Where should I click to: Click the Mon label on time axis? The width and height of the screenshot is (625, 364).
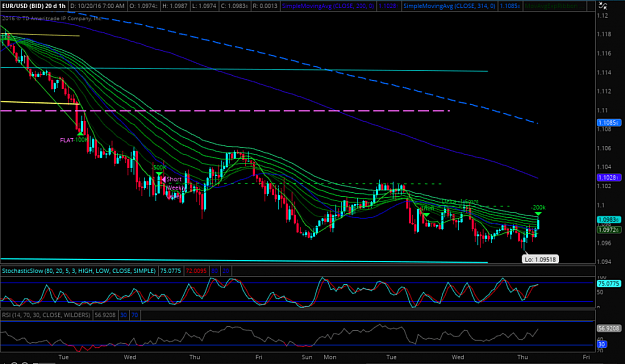(330, 357)
